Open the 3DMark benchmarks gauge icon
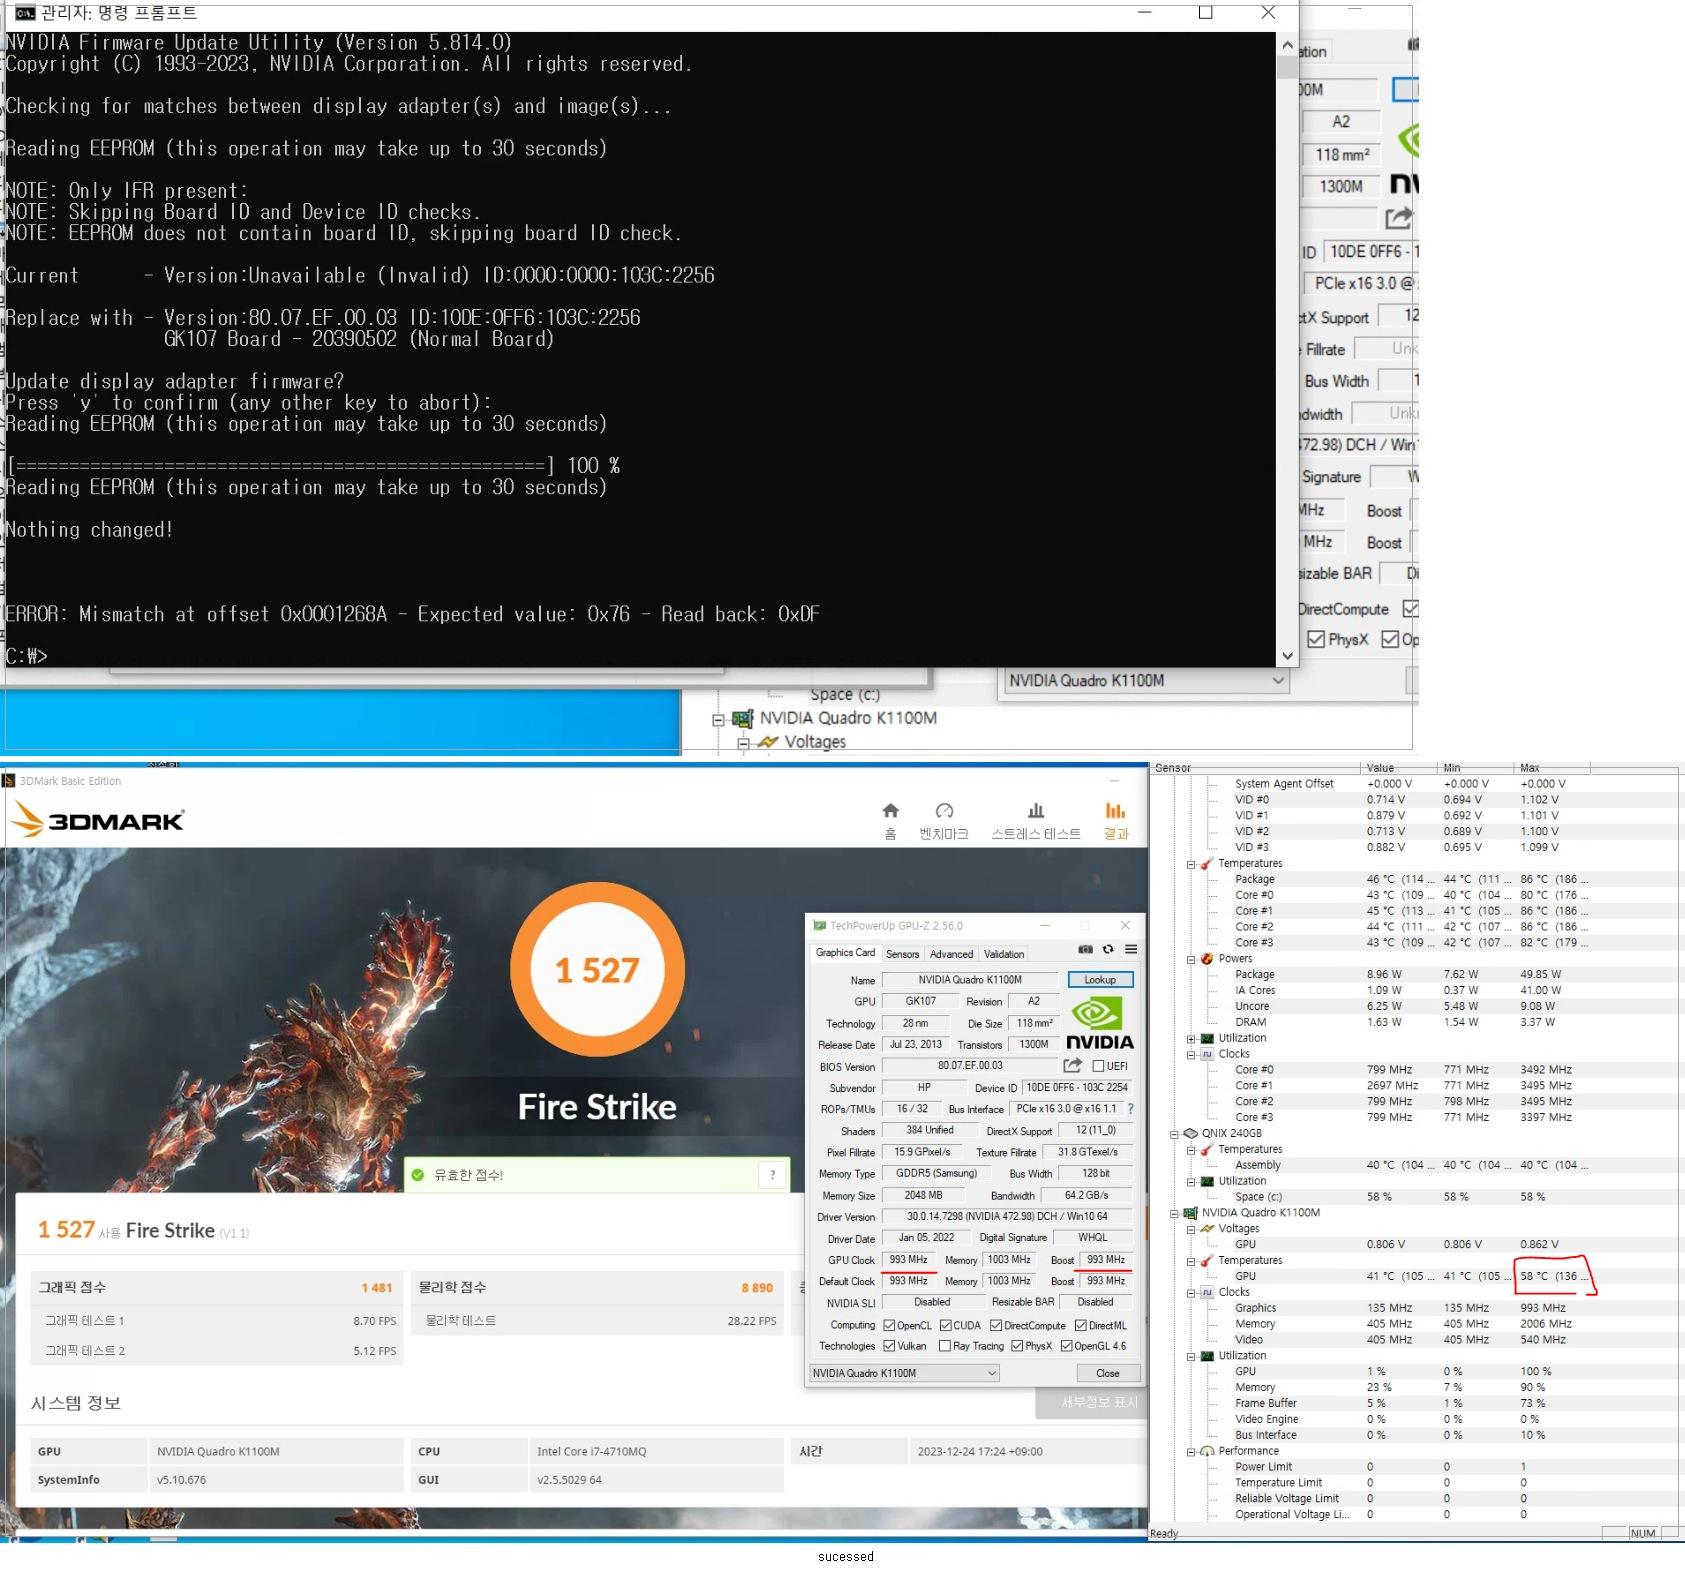This screenshot has width=1685, height=1569. 944,810
